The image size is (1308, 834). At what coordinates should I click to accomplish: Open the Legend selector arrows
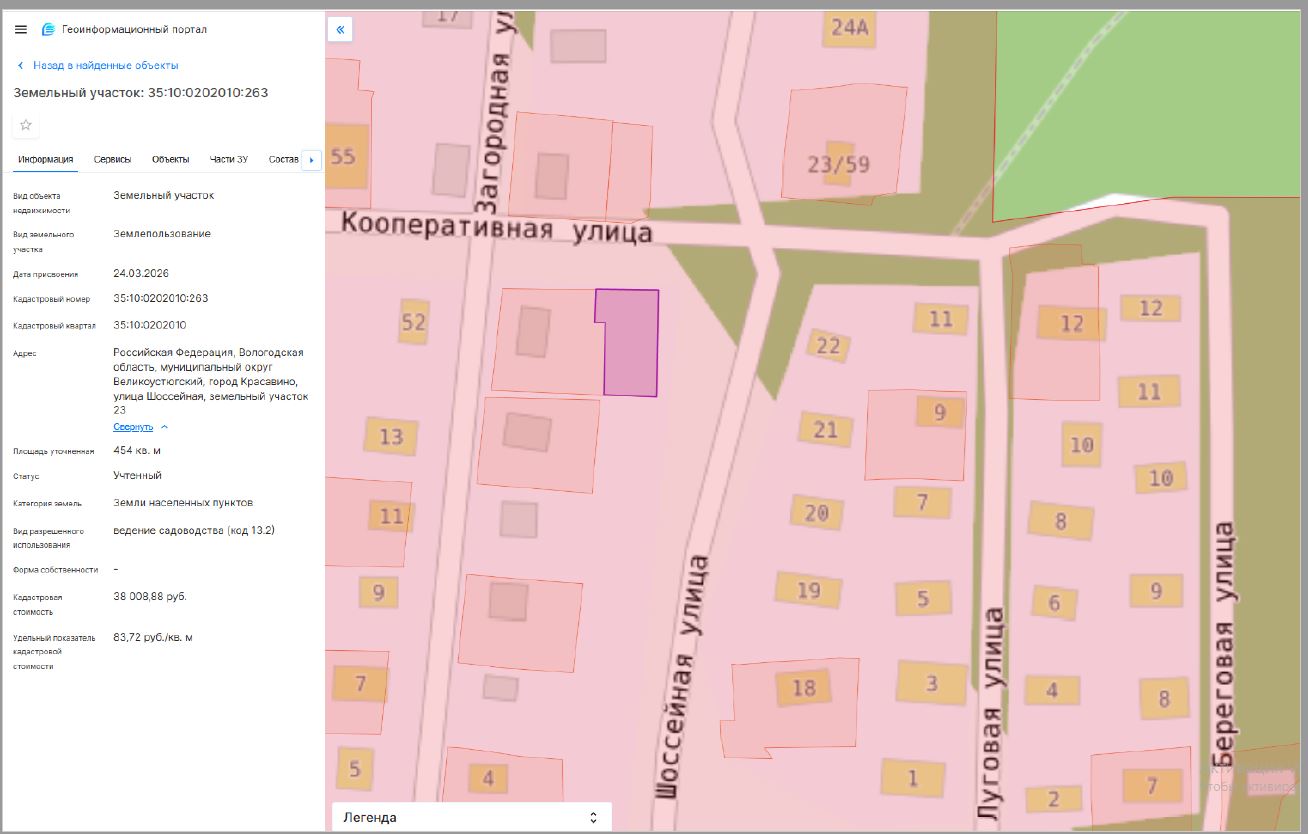pyautogui.click(x=593, y=817)
